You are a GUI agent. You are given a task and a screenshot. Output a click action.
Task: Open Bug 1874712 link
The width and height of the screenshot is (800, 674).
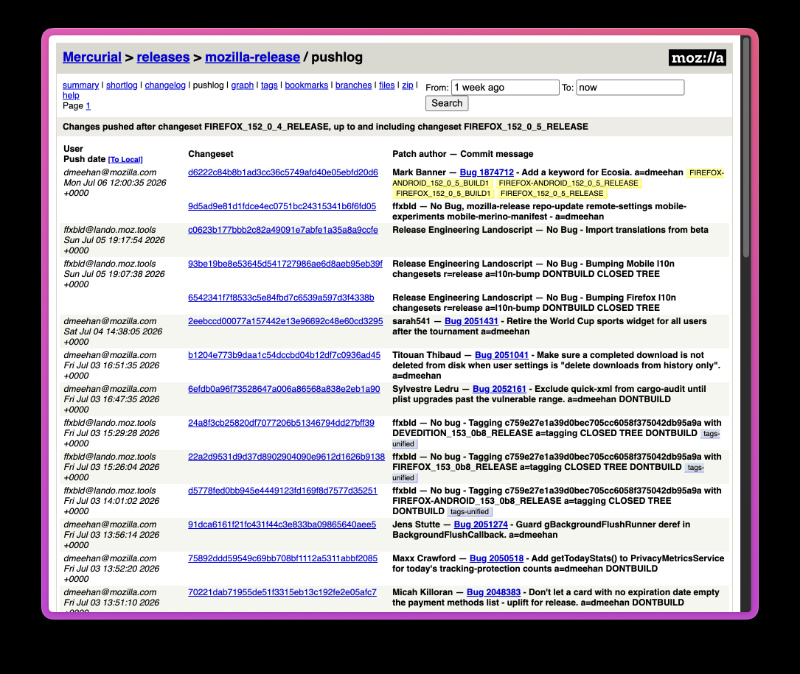click(487, 172)
